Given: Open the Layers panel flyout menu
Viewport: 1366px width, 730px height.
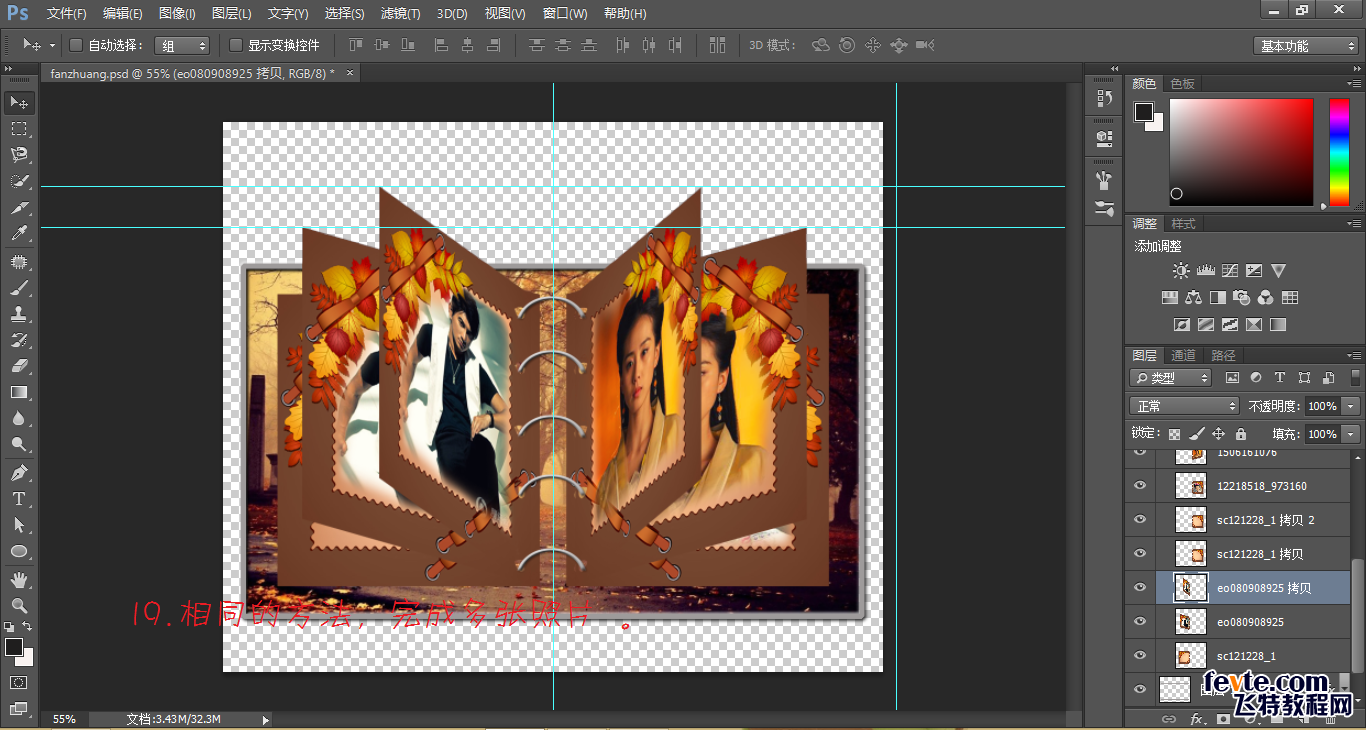Looking at the screenshot, I should point(1354,356).
